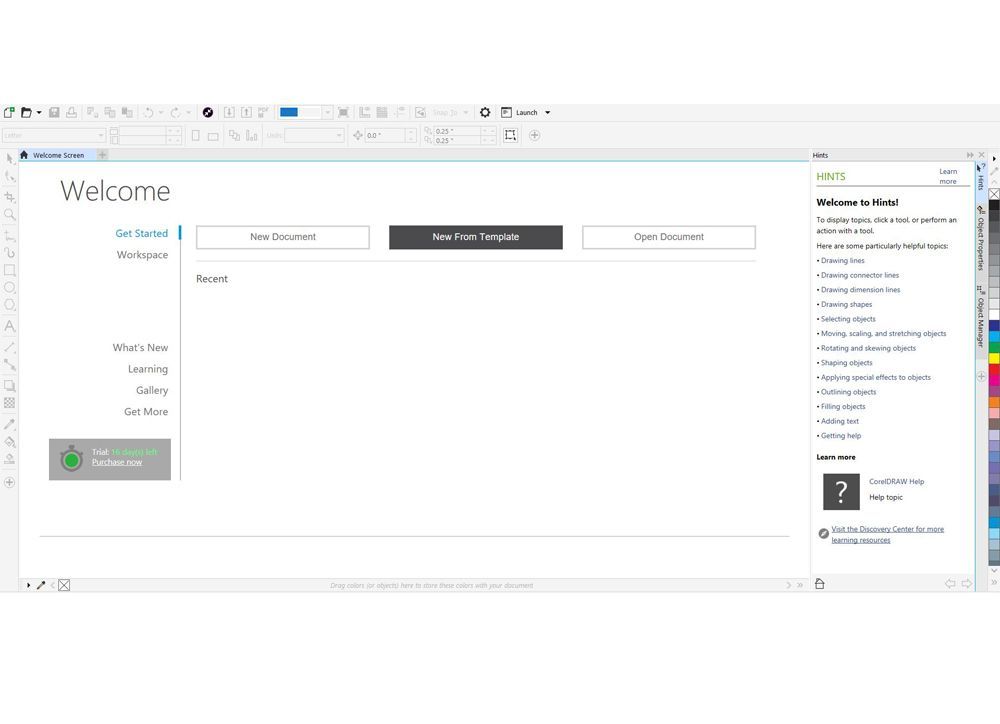Open the Getting help hint topic
1000x724 pixels.
[841, 436]
